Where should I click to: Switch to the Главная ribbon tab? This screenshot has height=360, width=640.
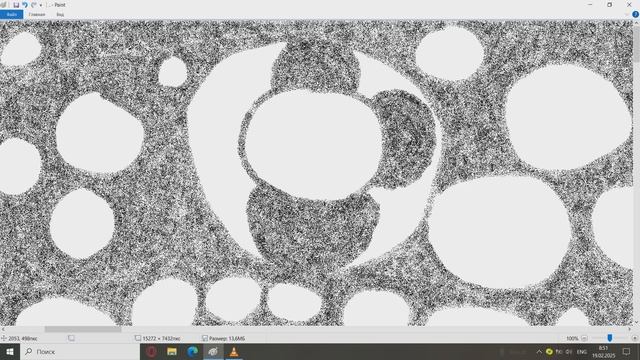37,14
